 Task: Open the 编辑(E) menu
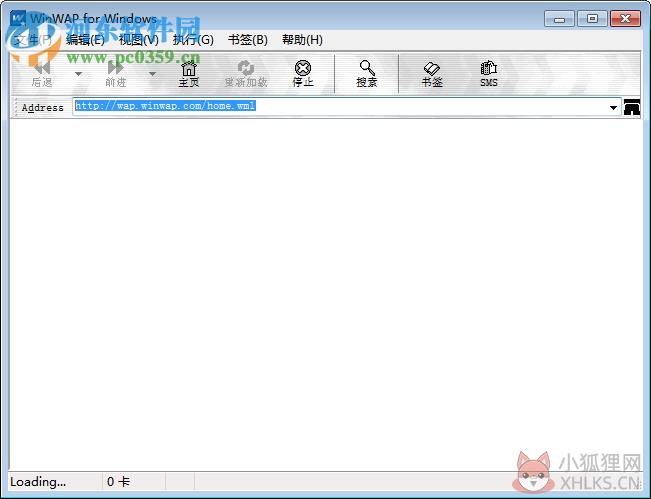pos(85,40)
